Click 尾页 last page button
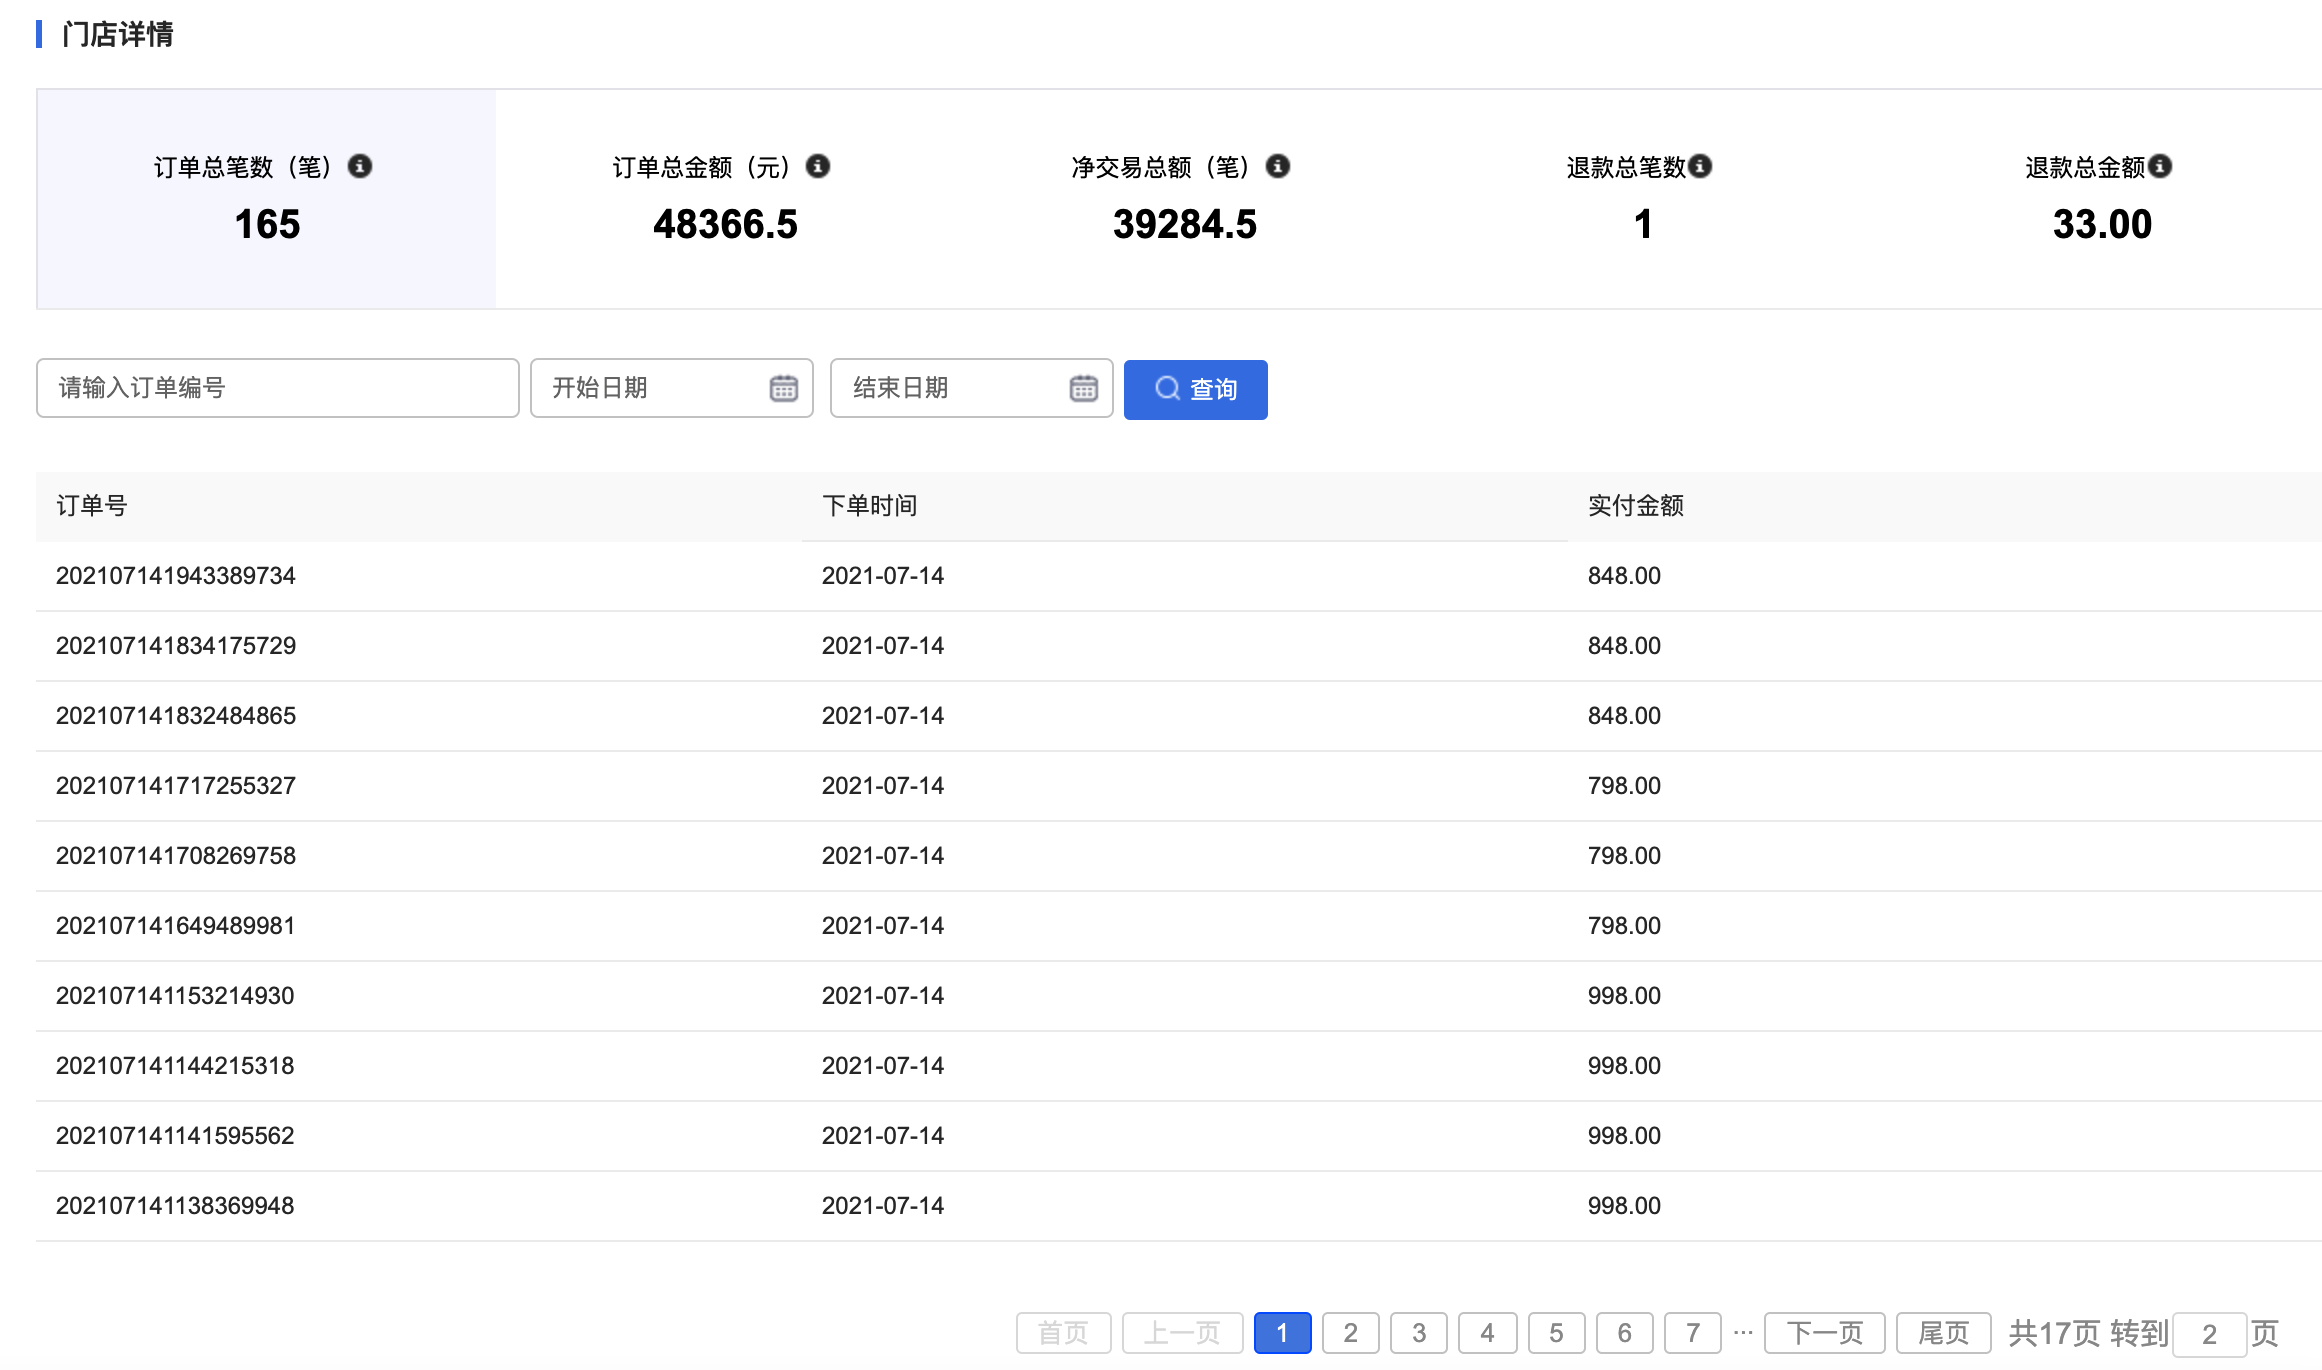 pos(1943,1333)
